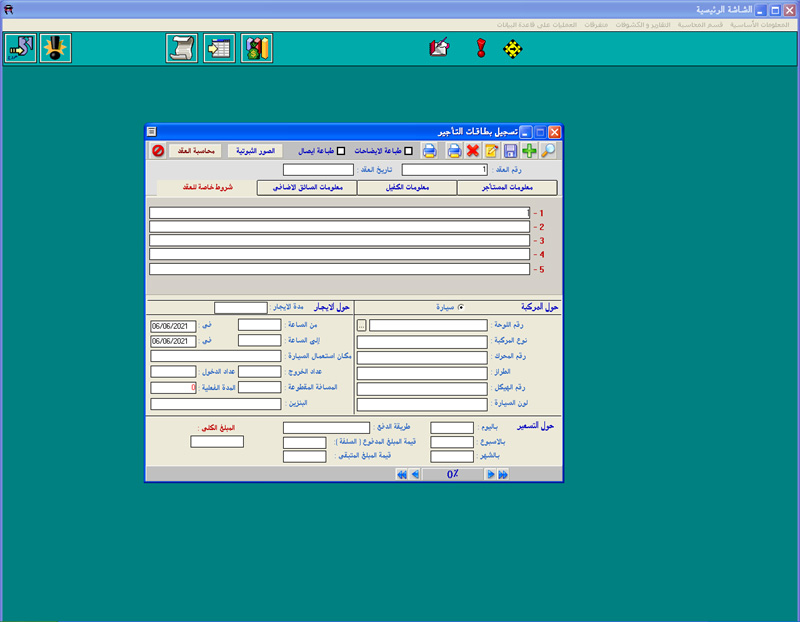Image resolution: width=800 pixels, height=622 pixels.
Task: Click the طريقة الدفع input field
Action: pos(326,428)
